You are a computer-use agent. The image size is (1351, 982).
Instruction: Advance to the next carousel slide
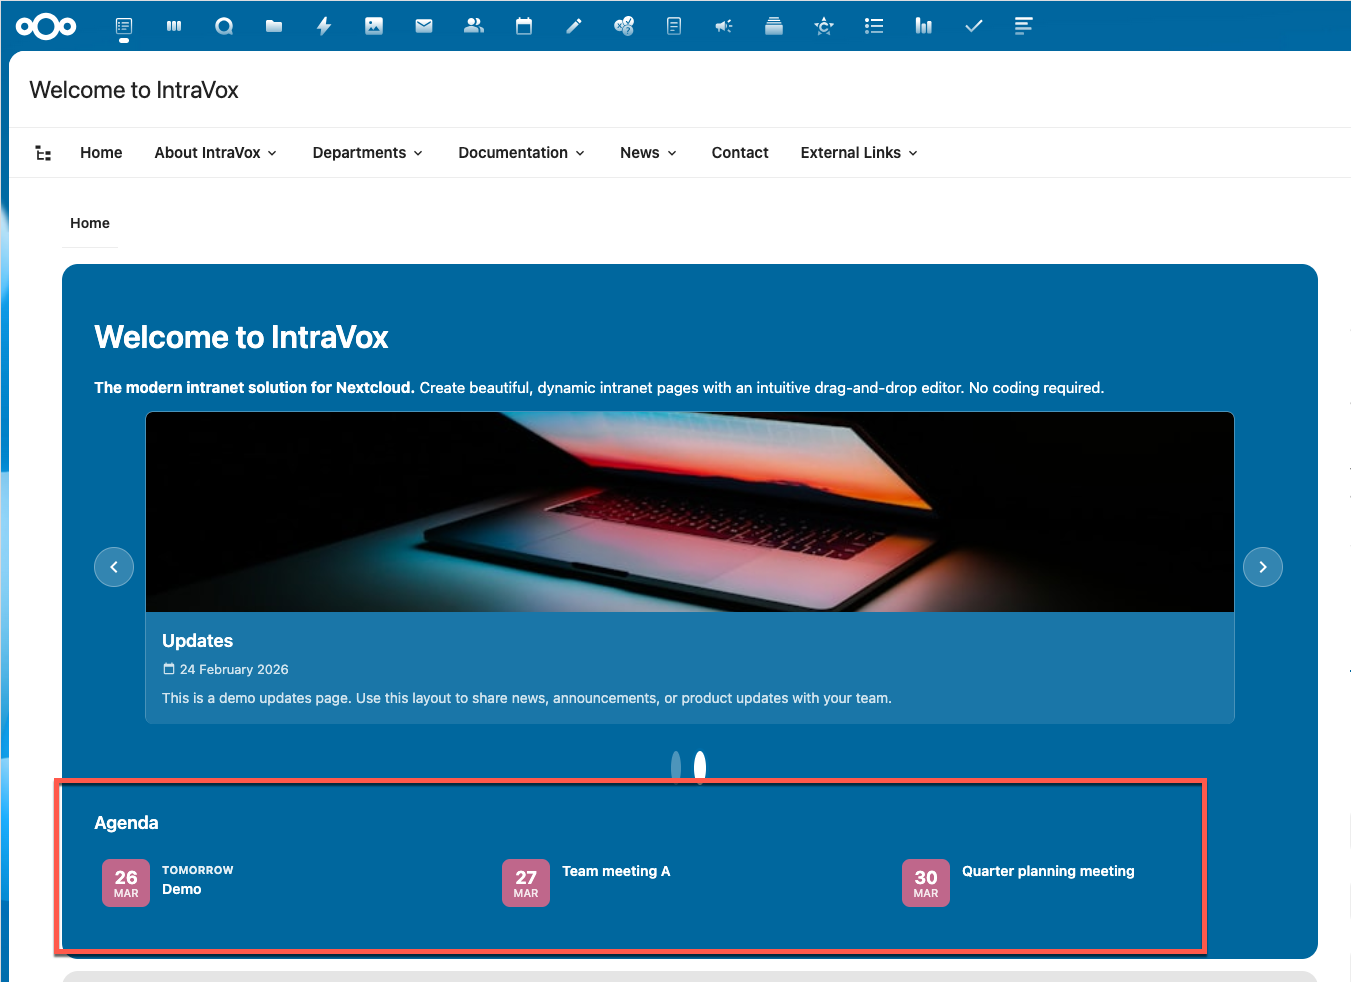[x=1263, y=567]
